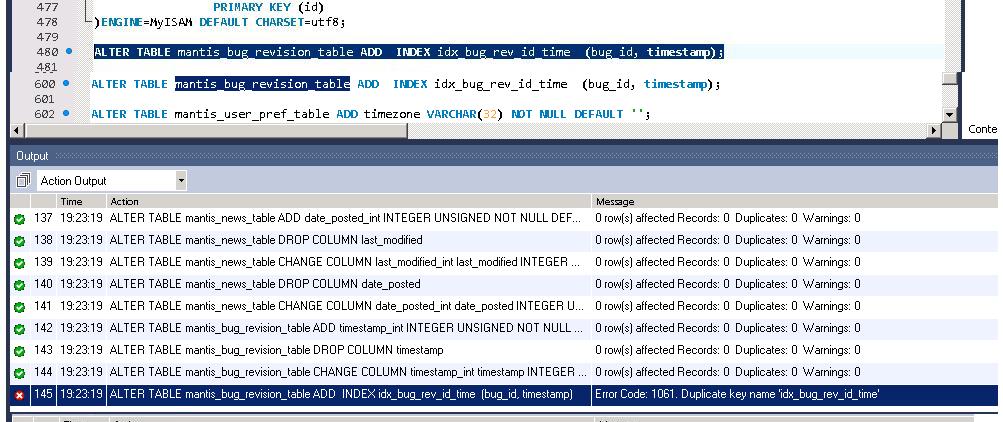Click the green success icon on row 144
Viewport: 1003px width, 422px height.
[19, 372]
